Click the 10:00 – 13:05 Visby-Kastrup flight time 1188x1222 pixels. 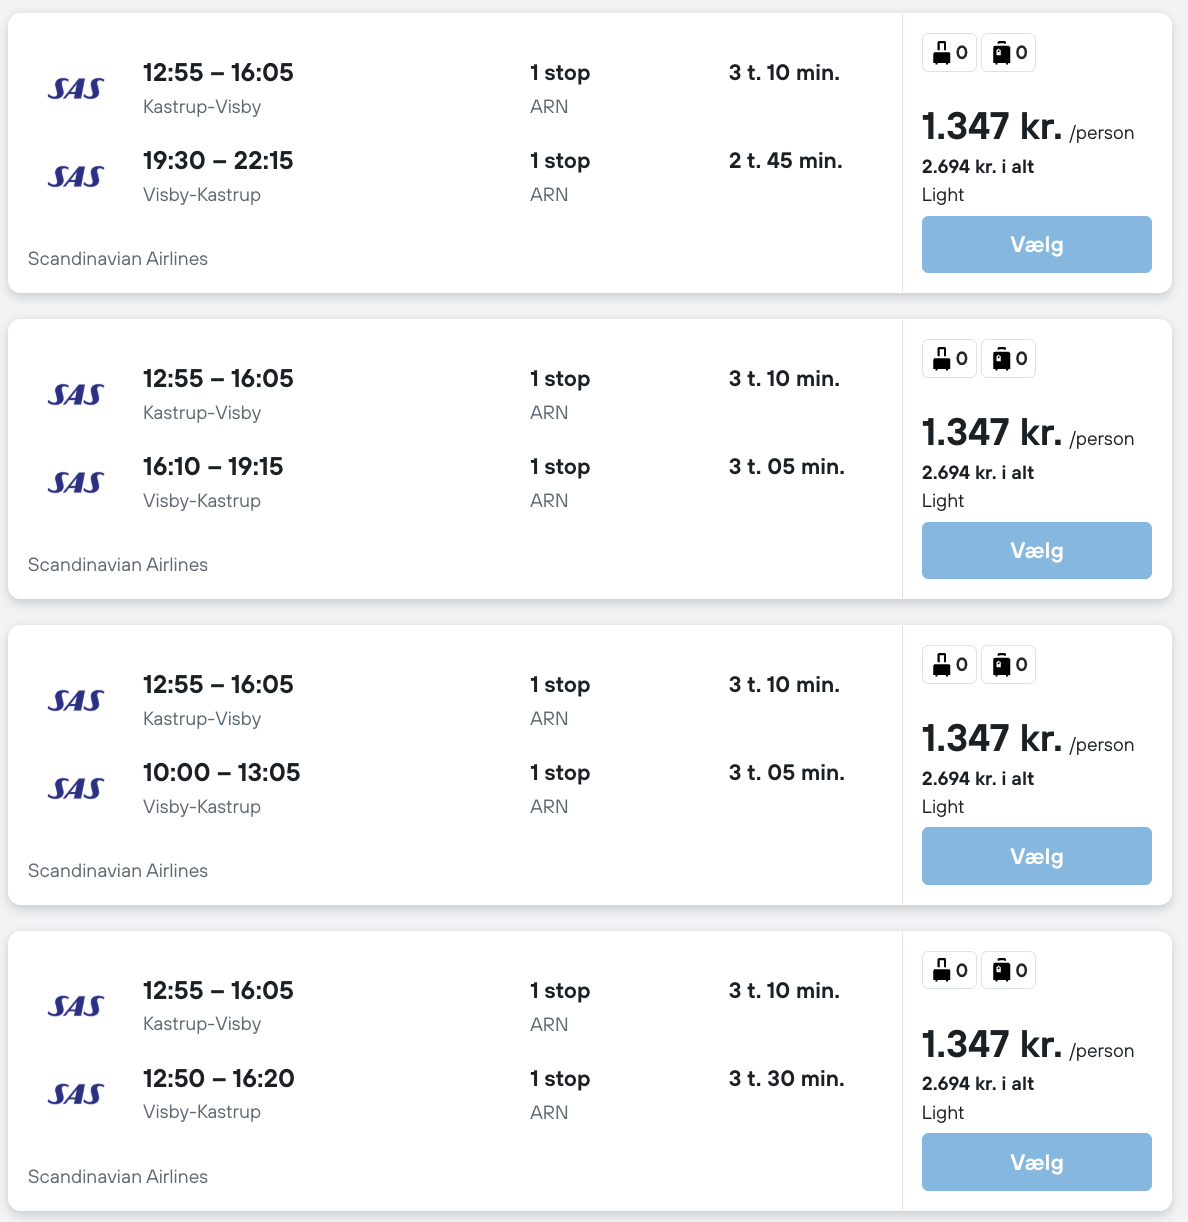(x=221, y=773)
